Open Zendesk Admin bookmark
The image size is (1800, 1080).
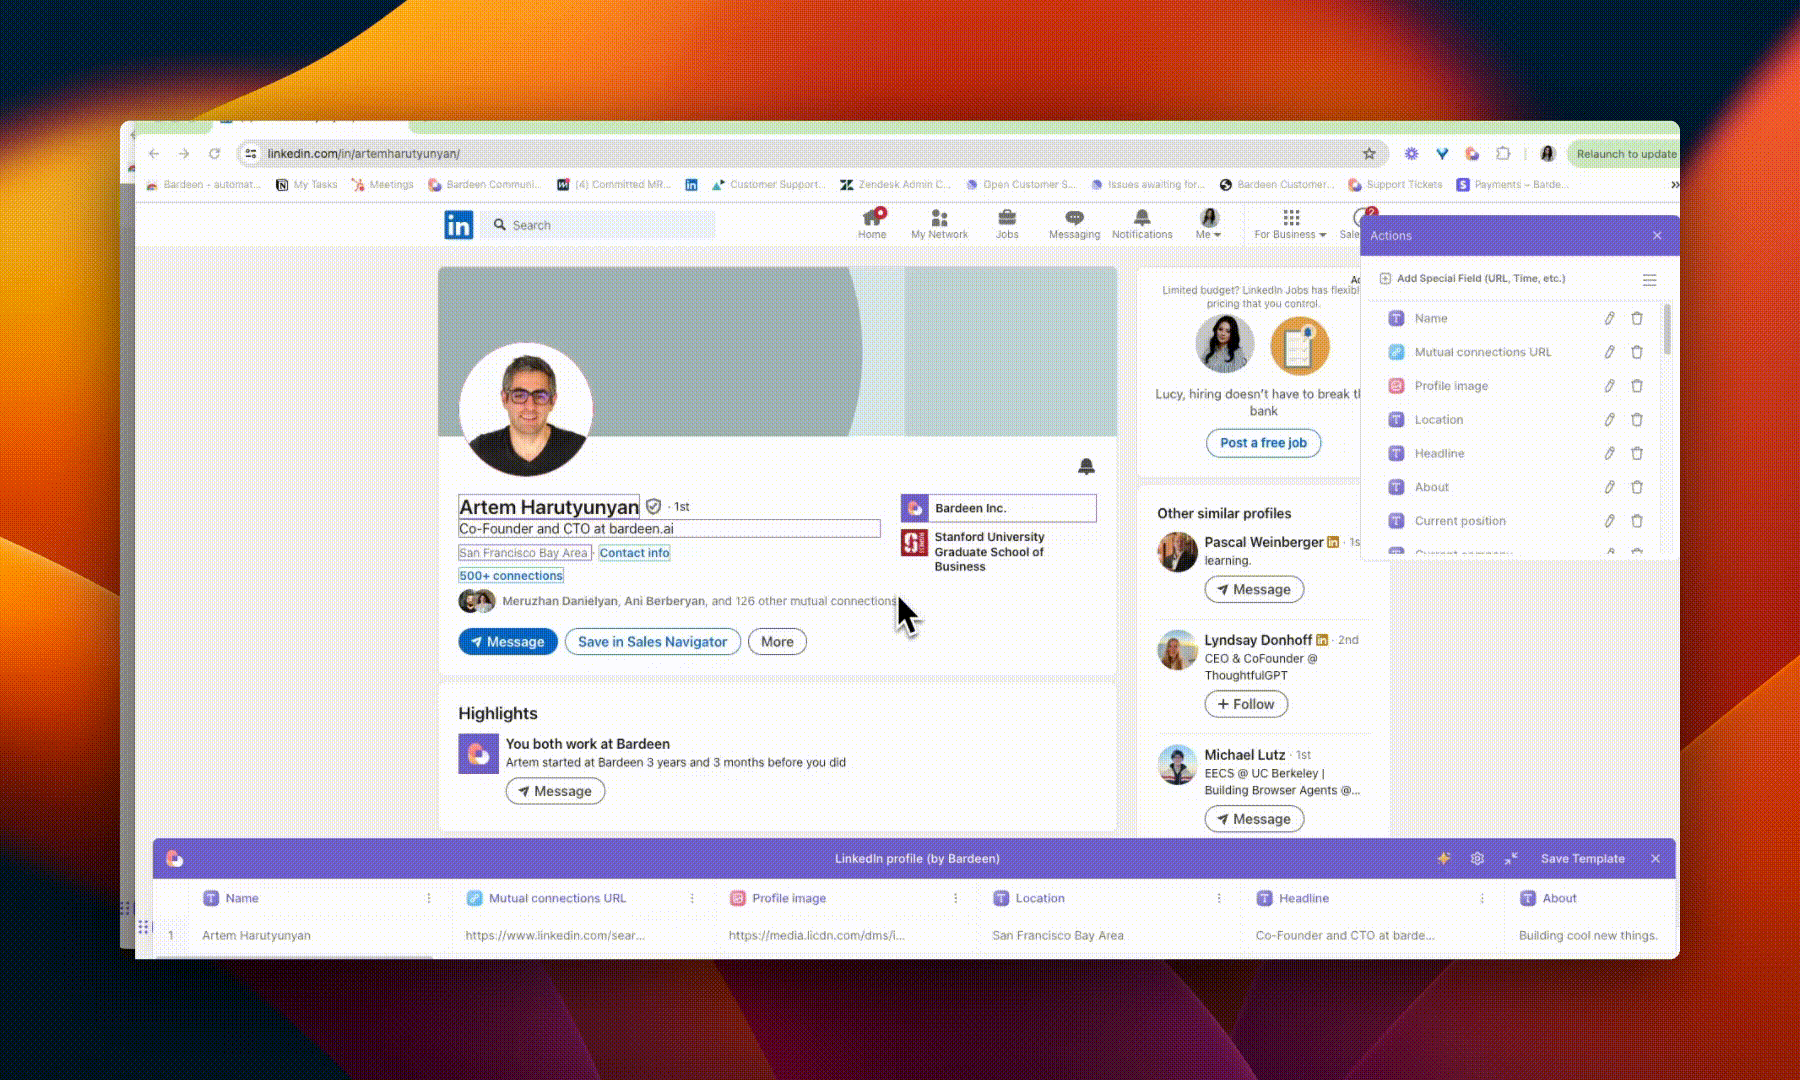[896, 184]
